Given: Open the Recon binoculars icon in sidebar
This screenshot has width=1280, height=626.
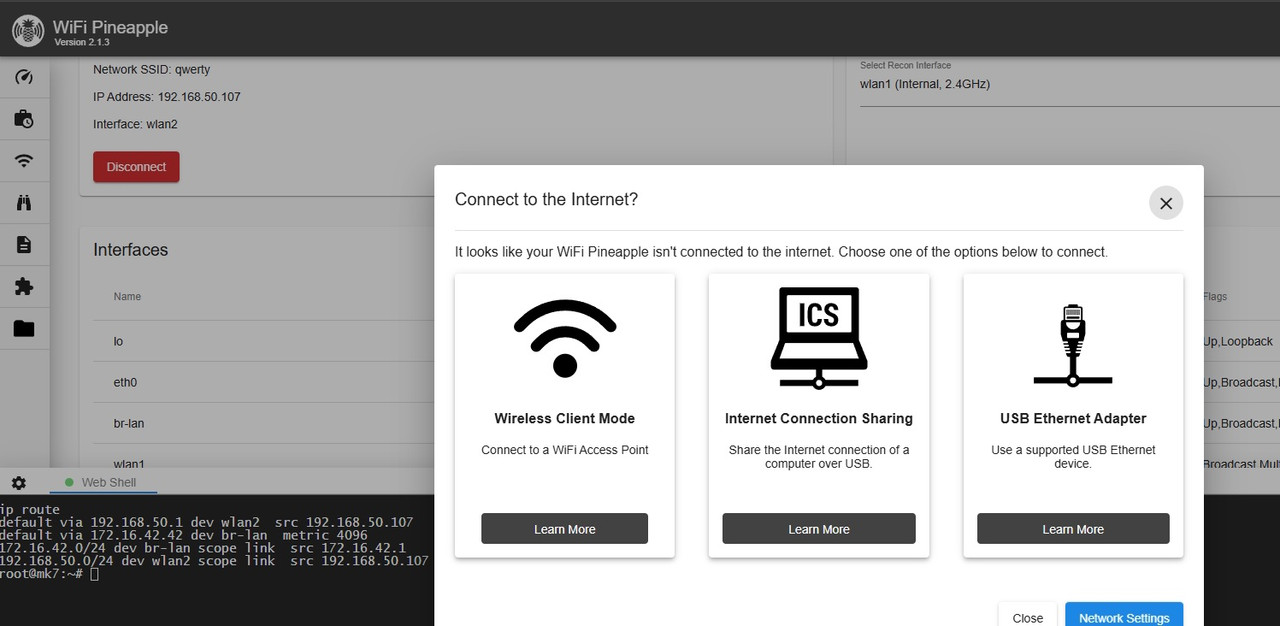Looking at the screenshot, I should click(x=24, y=202).
